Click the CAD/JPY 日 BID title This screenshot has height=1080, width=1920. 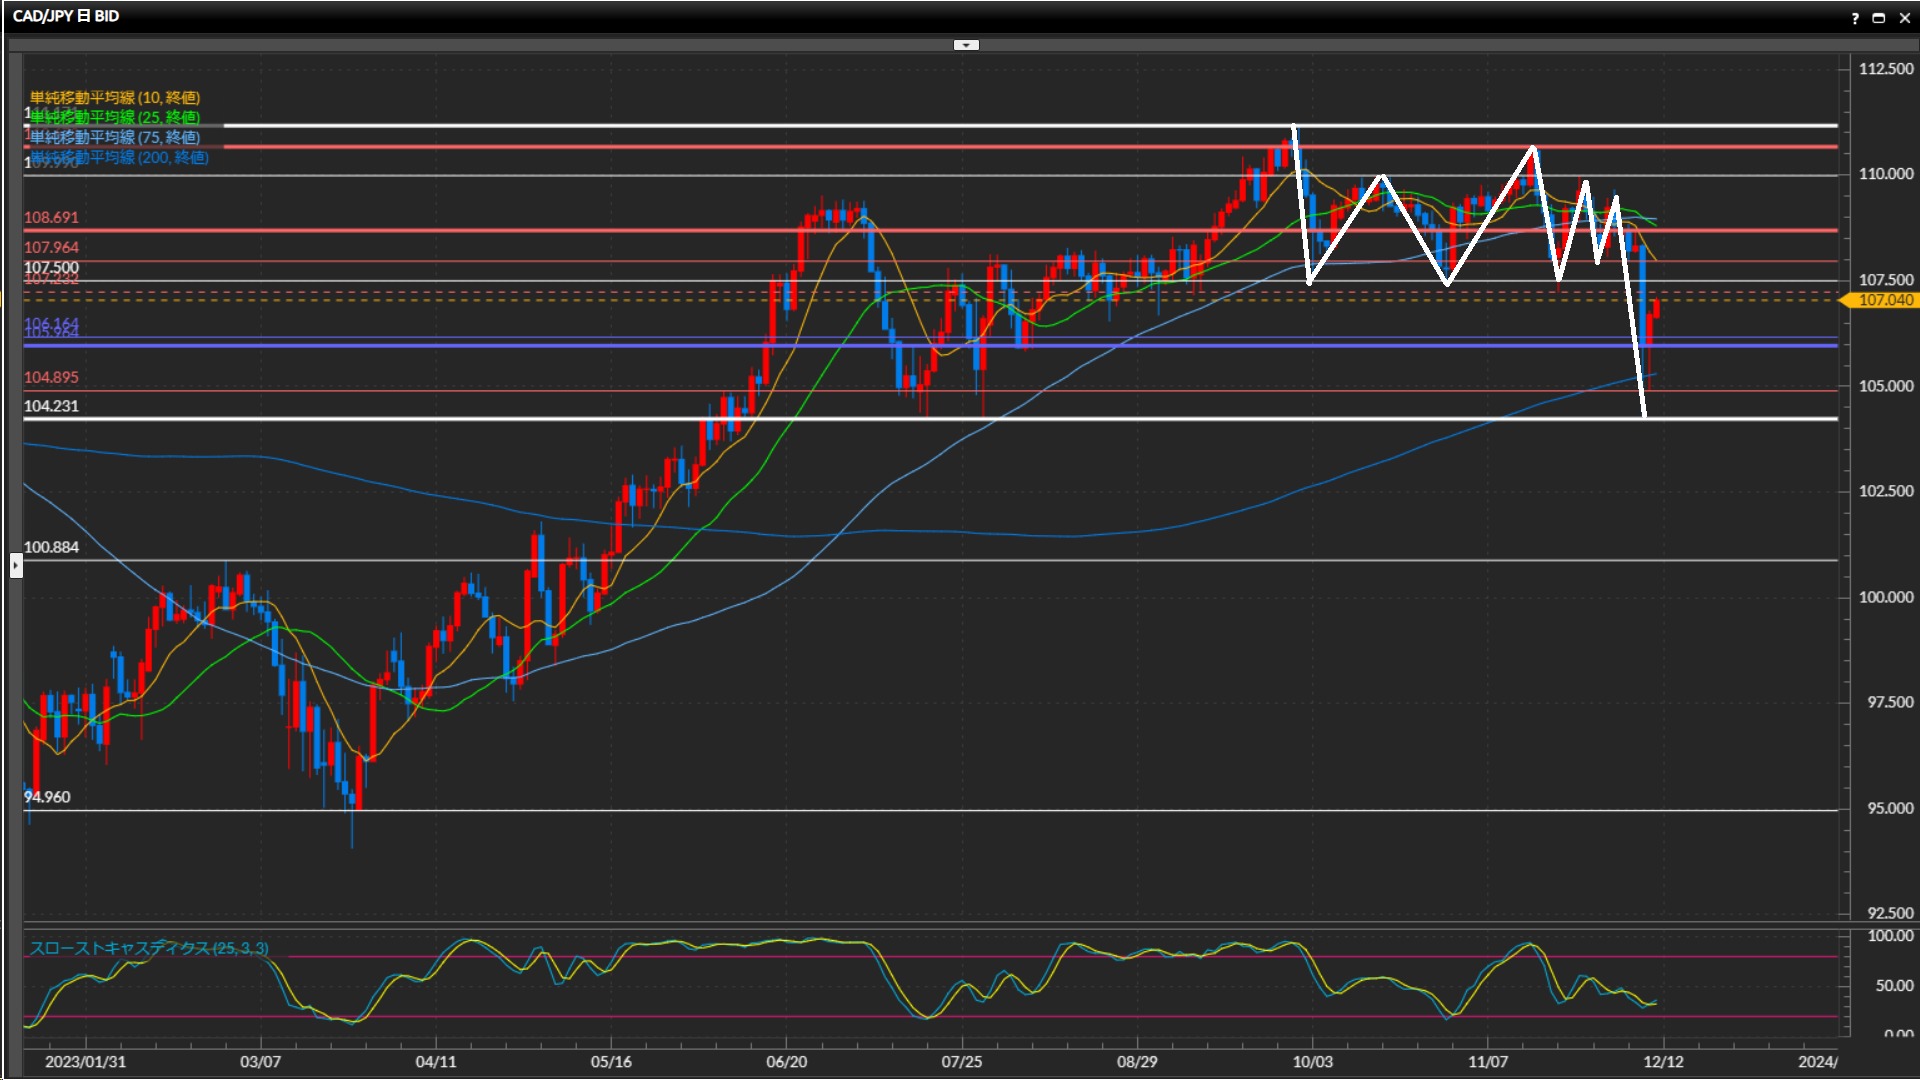[x=66, y=16]
